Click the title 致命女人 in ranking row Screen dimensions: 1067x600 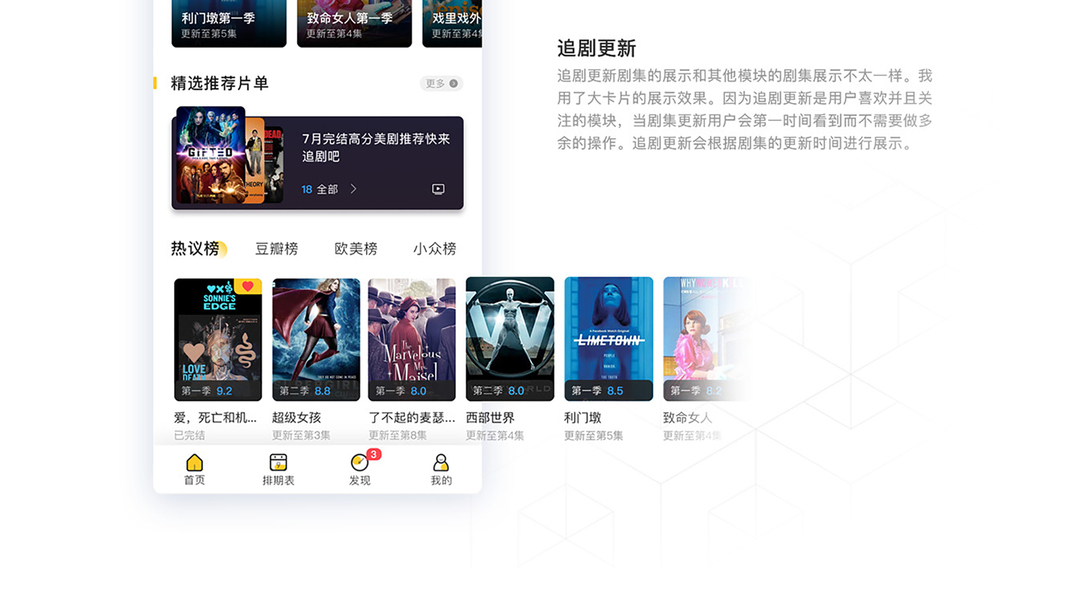688,418
